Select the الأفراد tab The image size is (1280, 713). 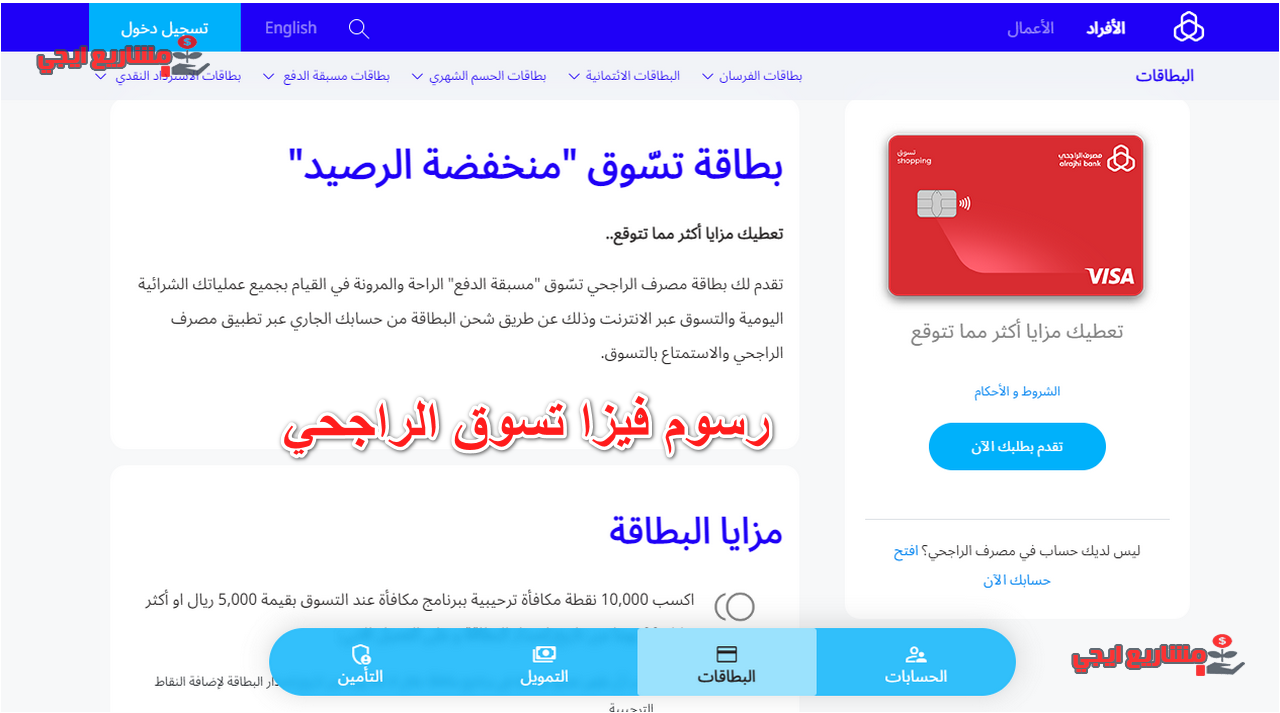tap(1106, 28)
